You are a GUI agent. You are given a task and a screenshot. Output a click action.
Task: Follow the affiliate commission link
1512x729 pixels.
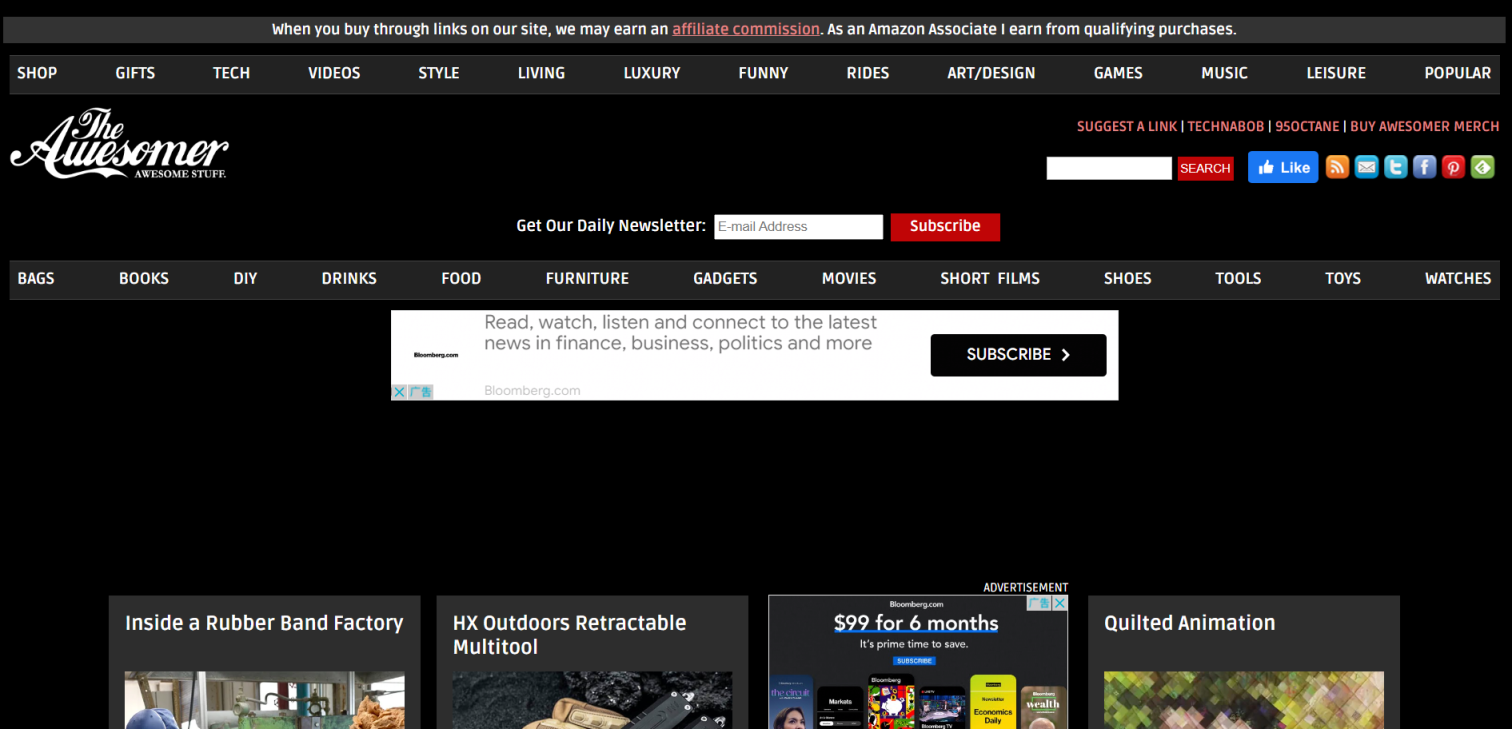pos(746,29)
